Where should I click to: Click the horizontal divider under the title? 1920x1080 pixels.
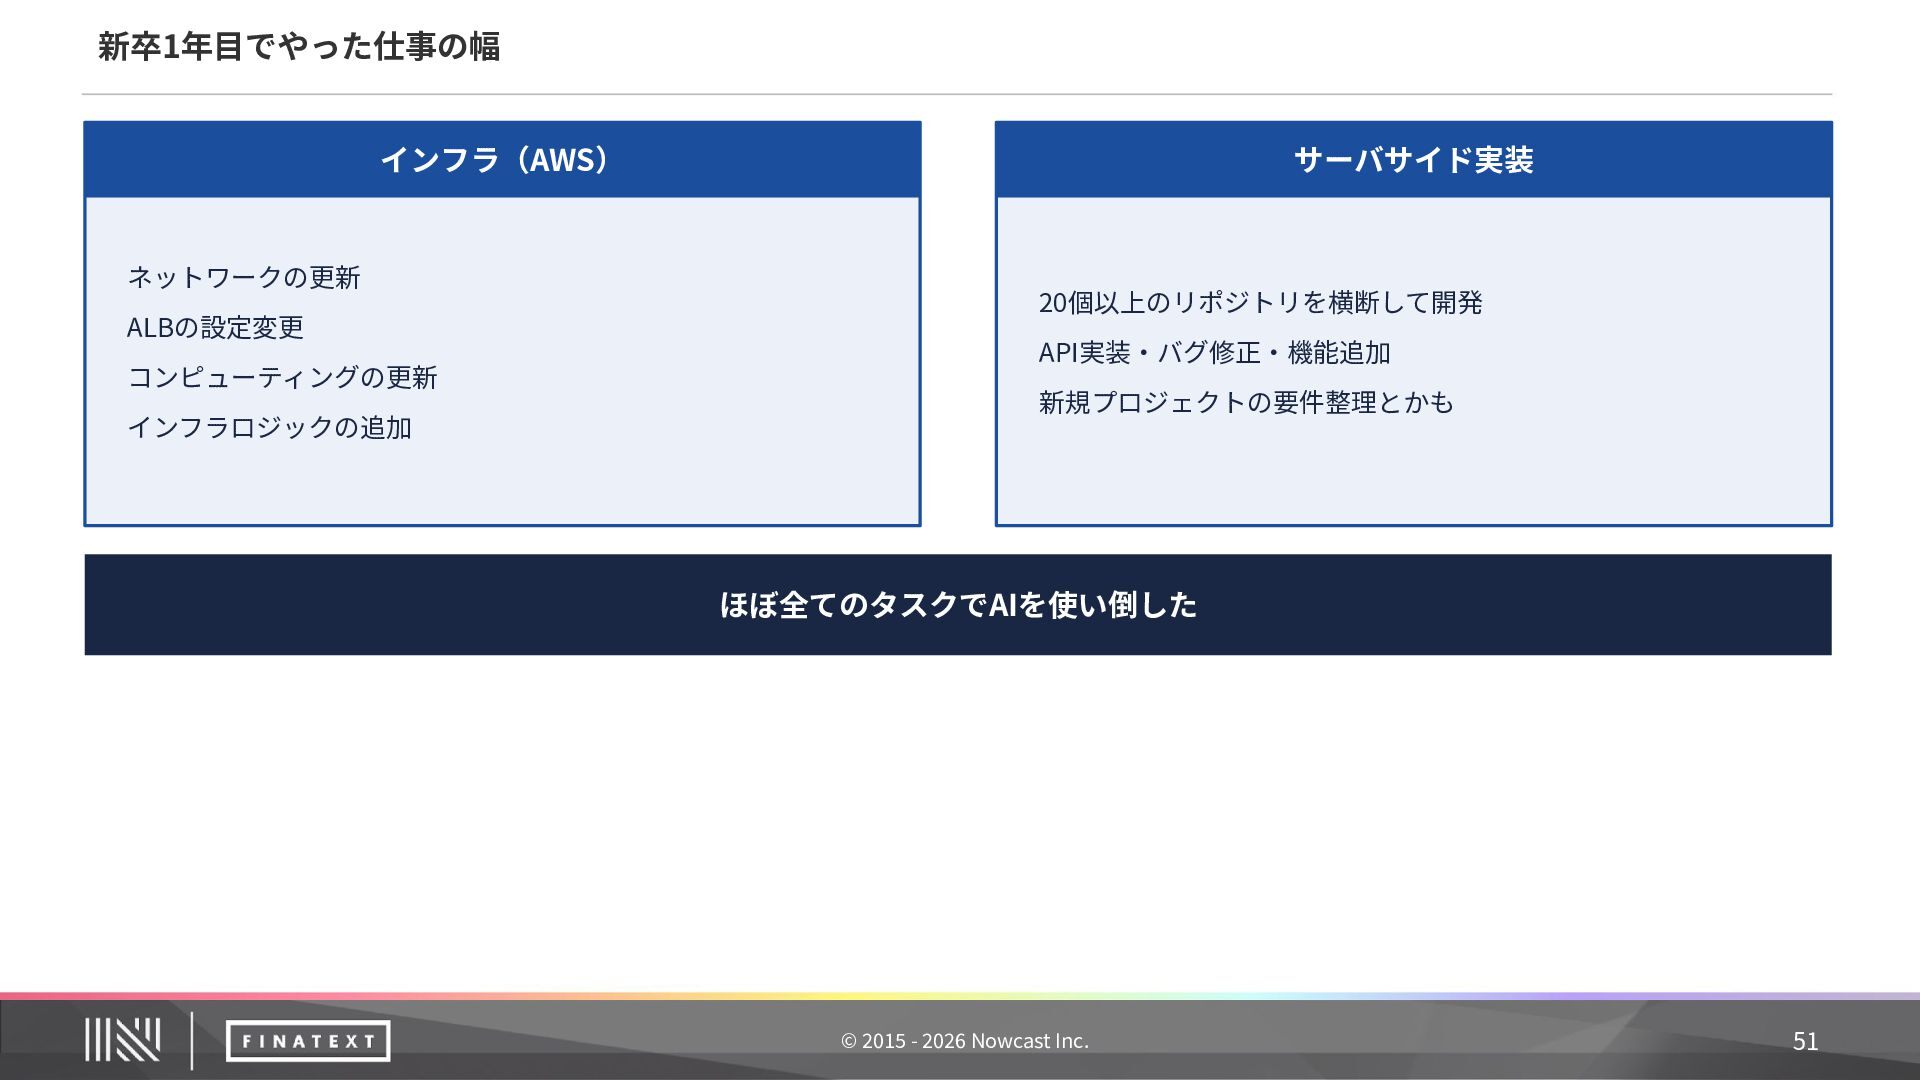click(957, 94)
